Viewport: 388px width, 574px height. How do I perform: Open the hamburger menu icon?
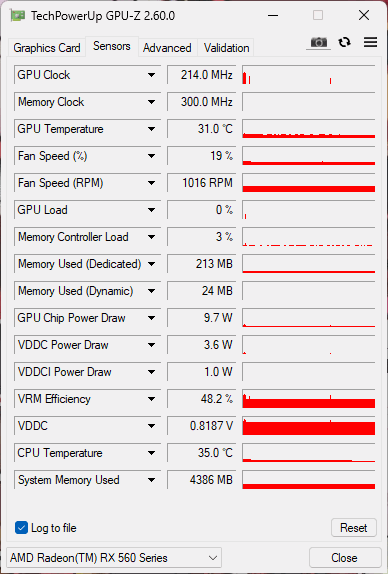[370, 42]
